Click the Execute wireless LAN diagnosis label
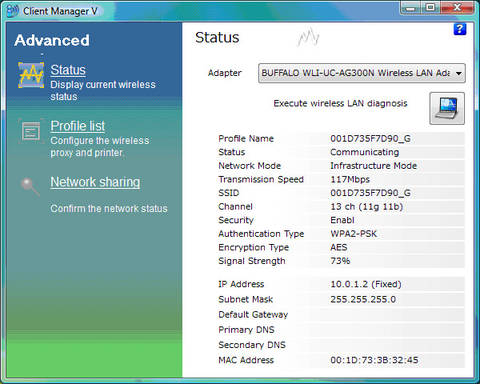The image size is (480, 384). (340, 103)
